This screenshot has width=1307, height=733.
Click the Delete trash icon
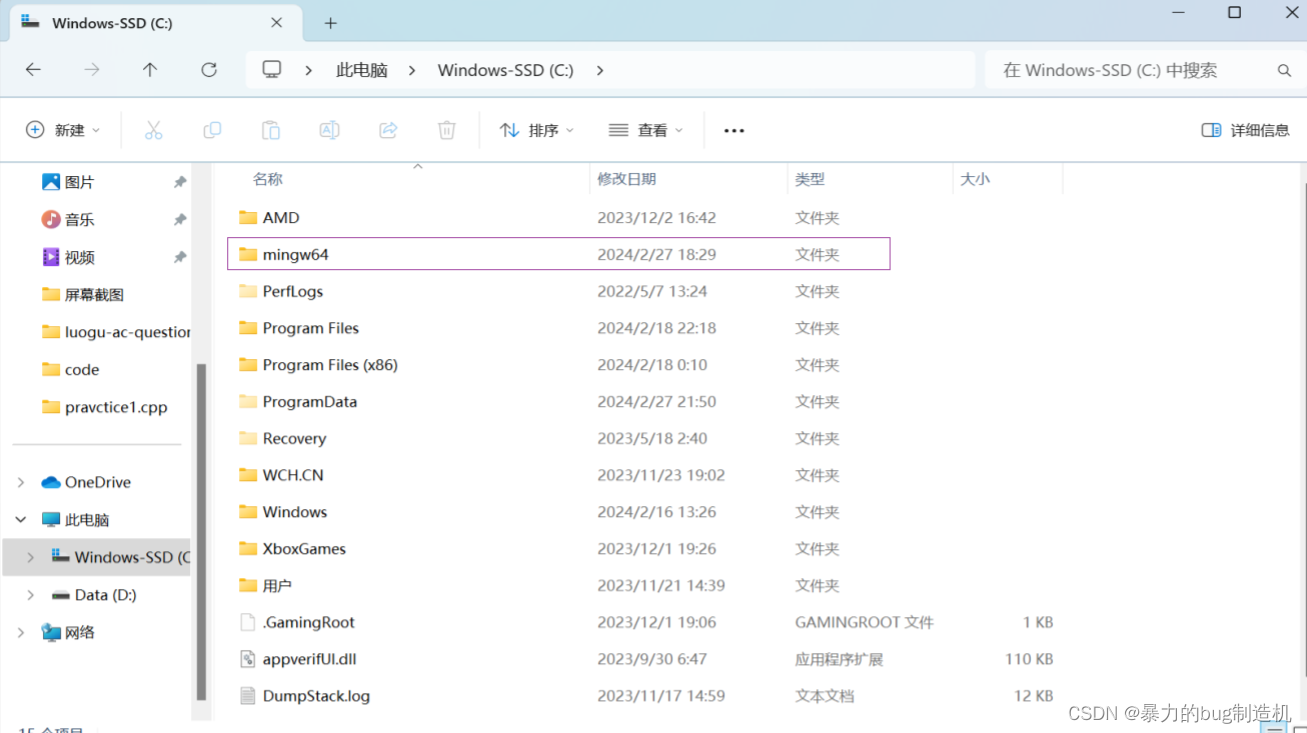447,130
